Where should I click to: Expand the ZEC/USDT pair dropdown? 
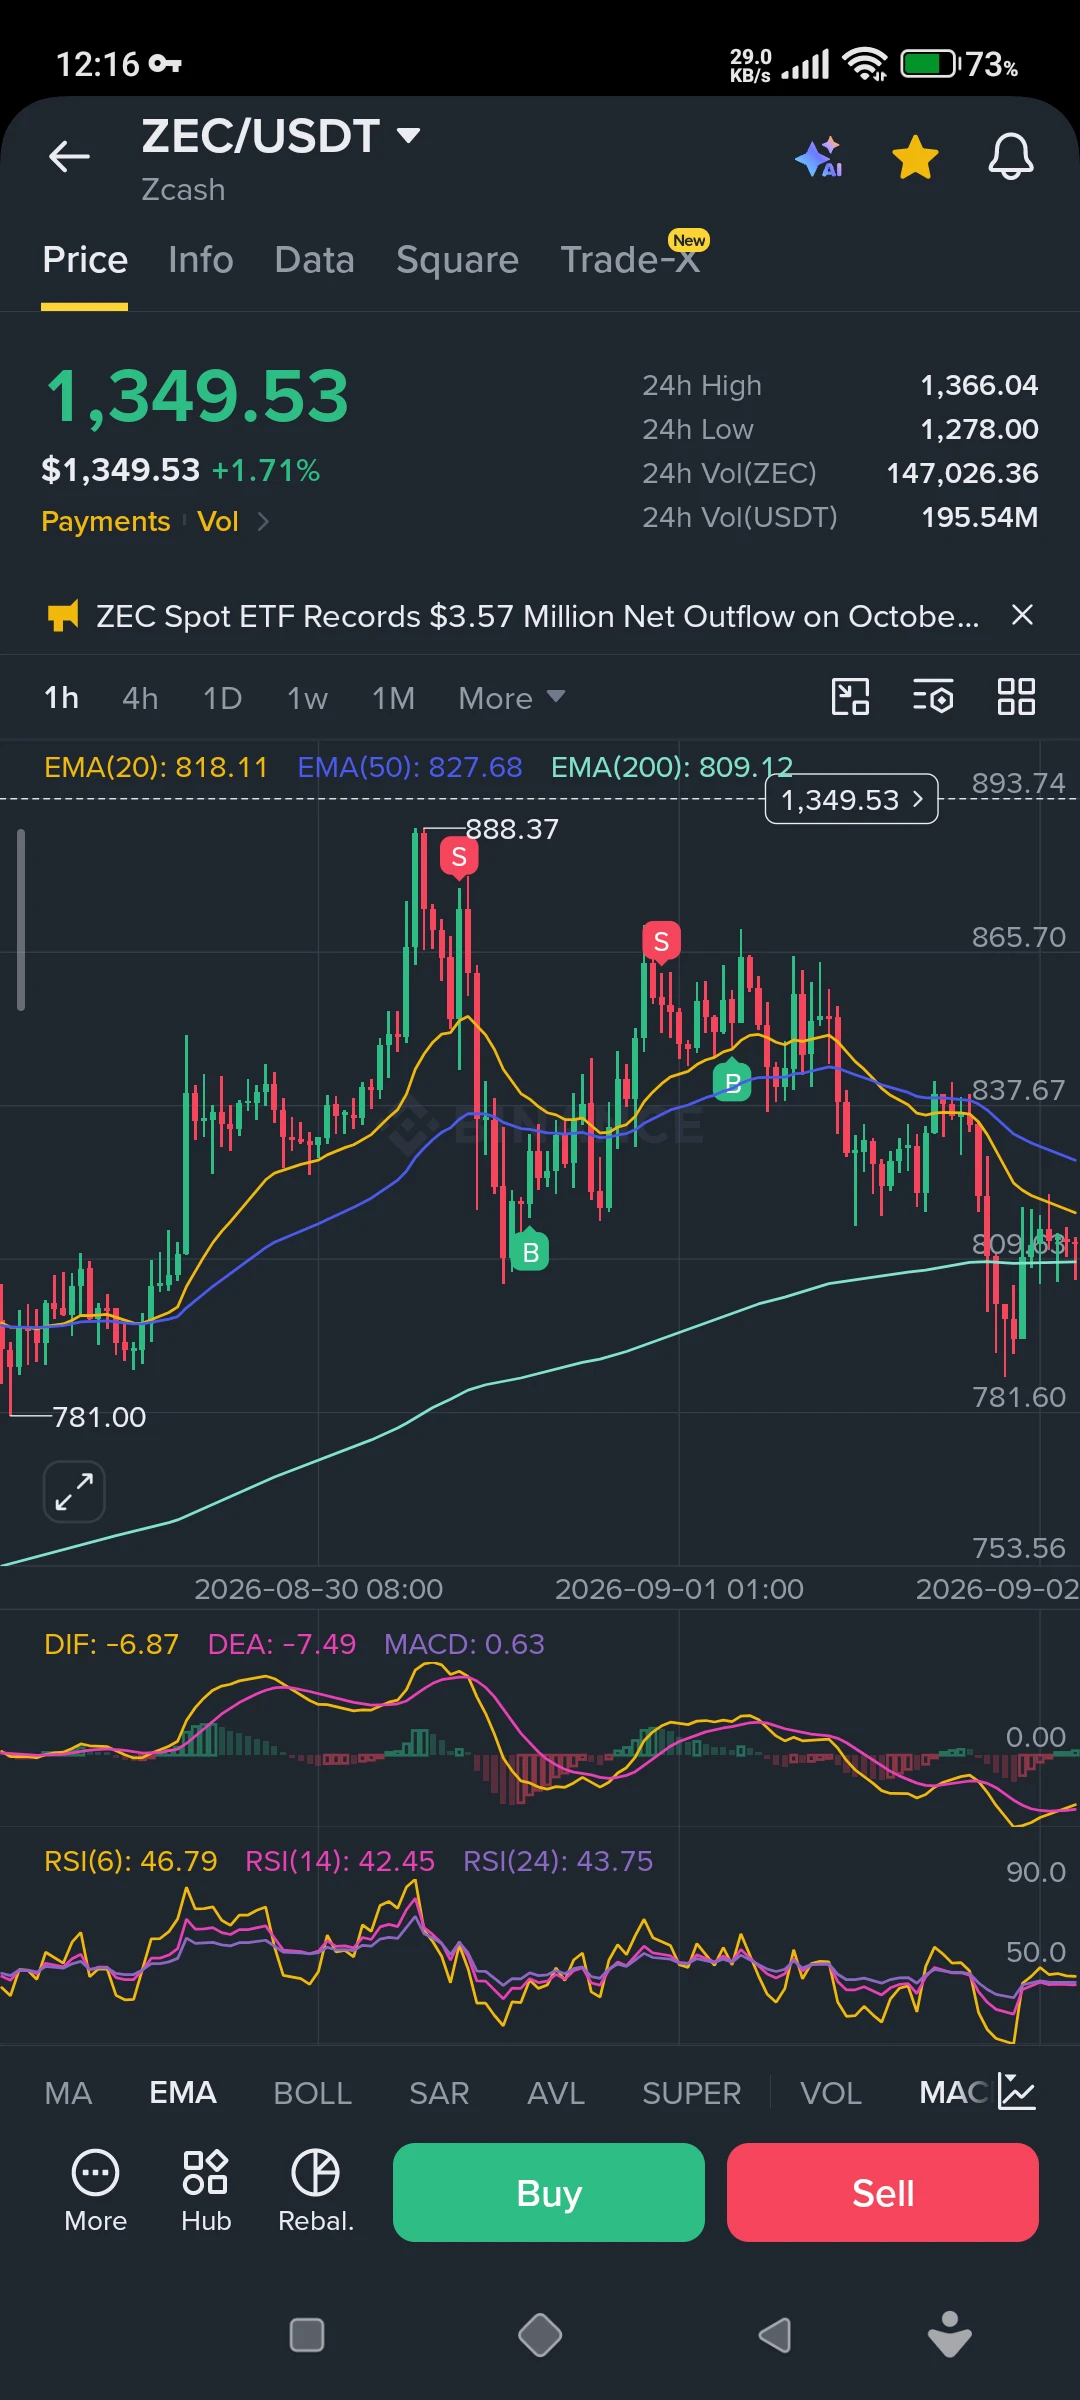(x=408, y=135)
